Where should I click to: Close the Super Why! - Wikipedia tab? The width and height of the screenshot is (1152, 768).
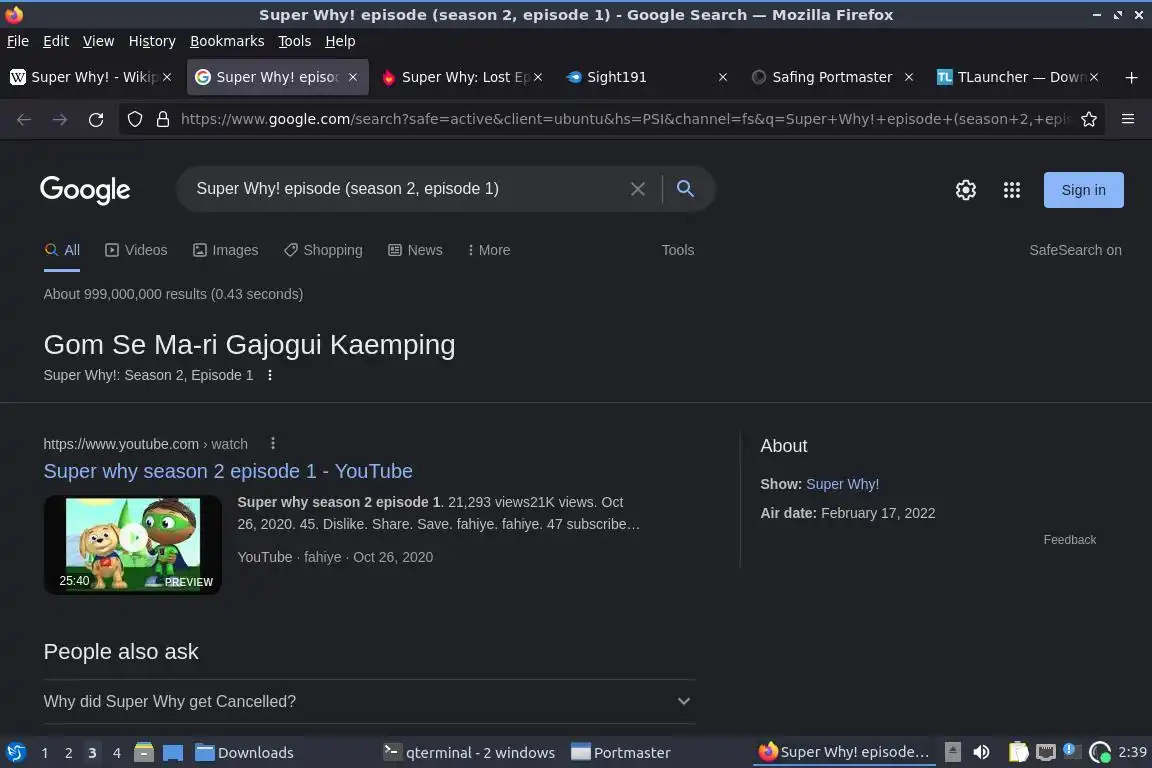point(167,77)
